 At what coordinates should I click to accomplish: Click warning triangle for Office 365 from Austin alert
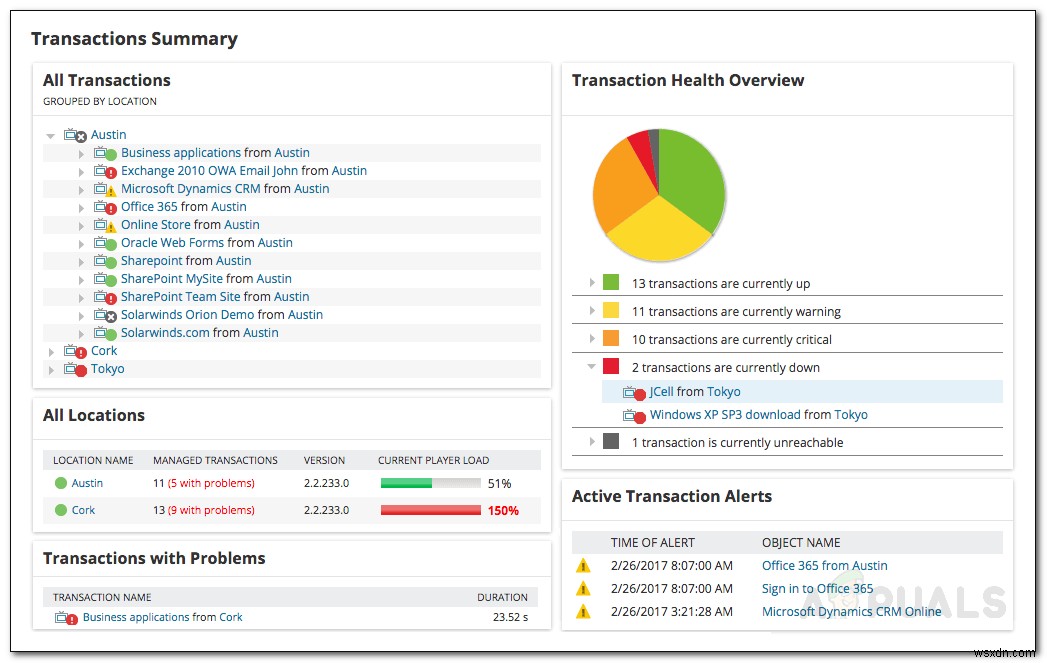(x=583, y=566)
